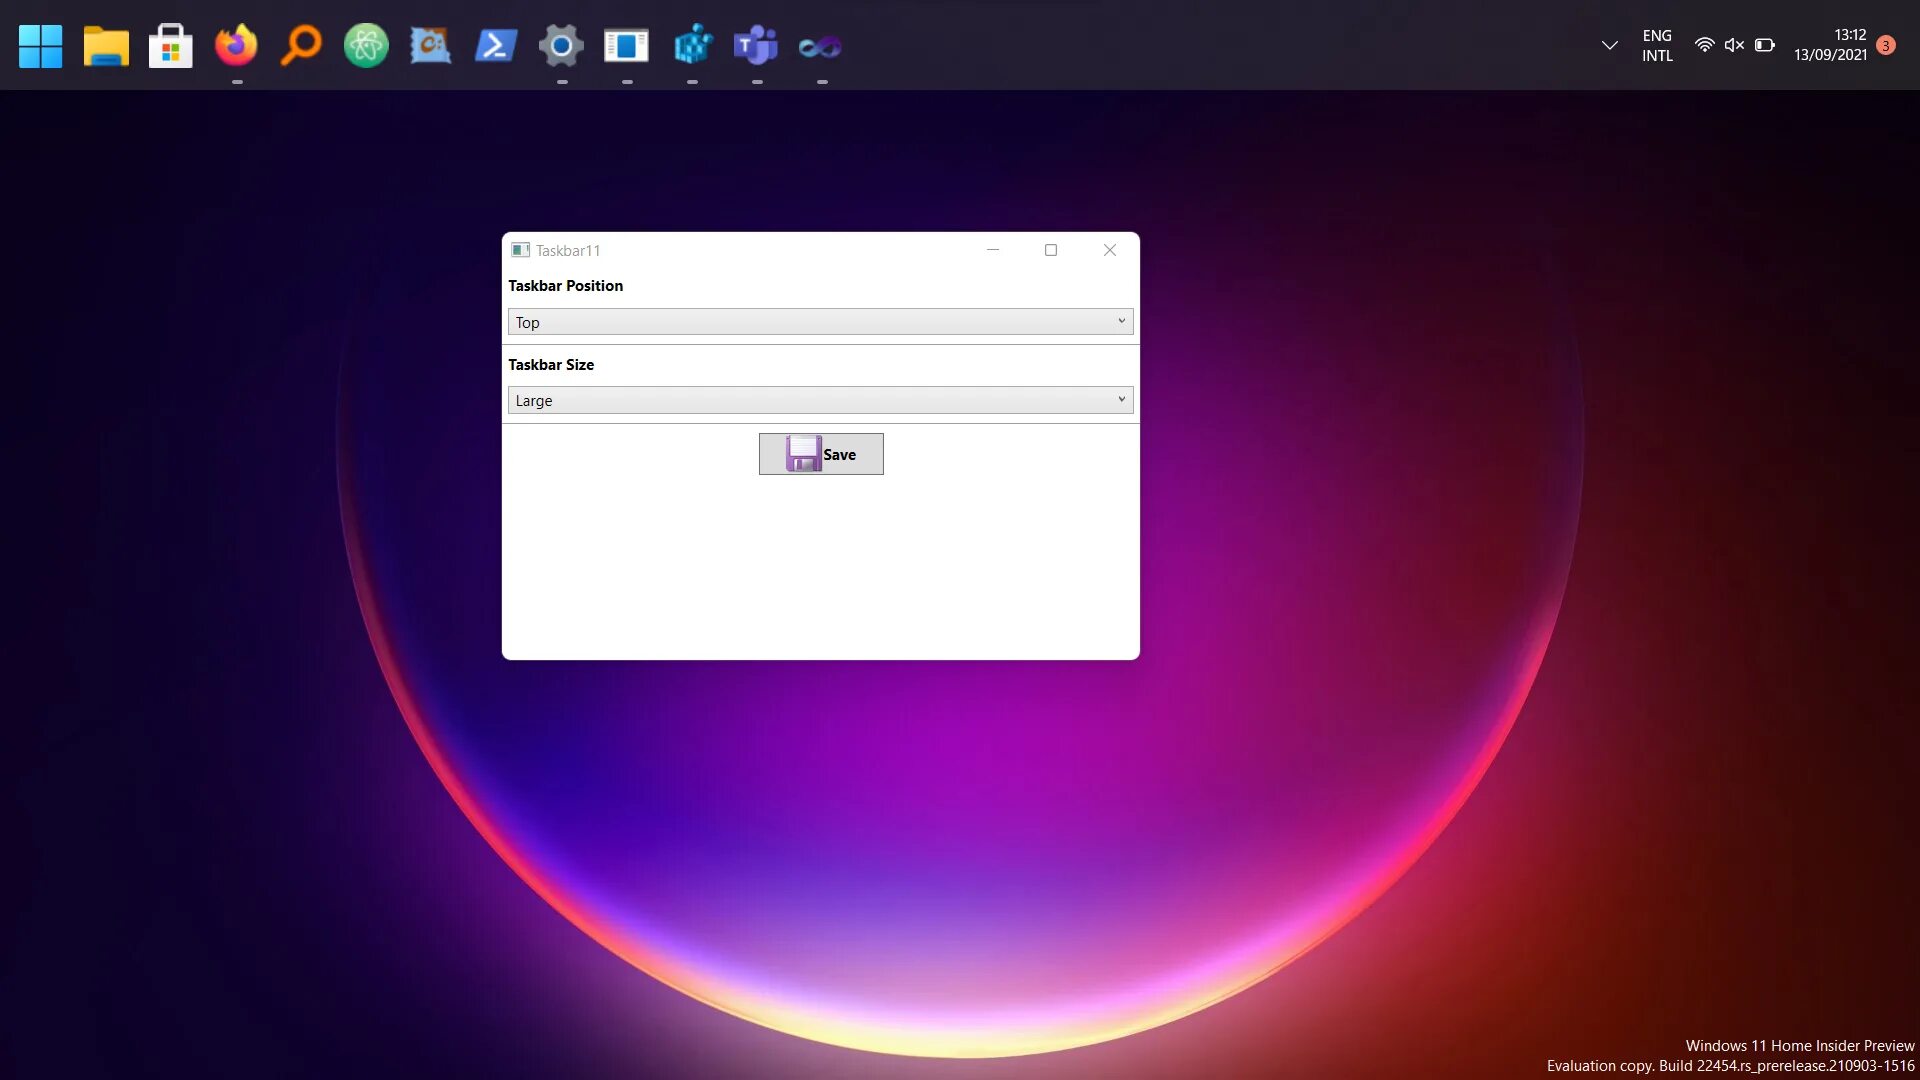This screenshot has width=1920, height=1080.
Task: Click the Save button
Action: pyautogui.click(x=821, y=454)
